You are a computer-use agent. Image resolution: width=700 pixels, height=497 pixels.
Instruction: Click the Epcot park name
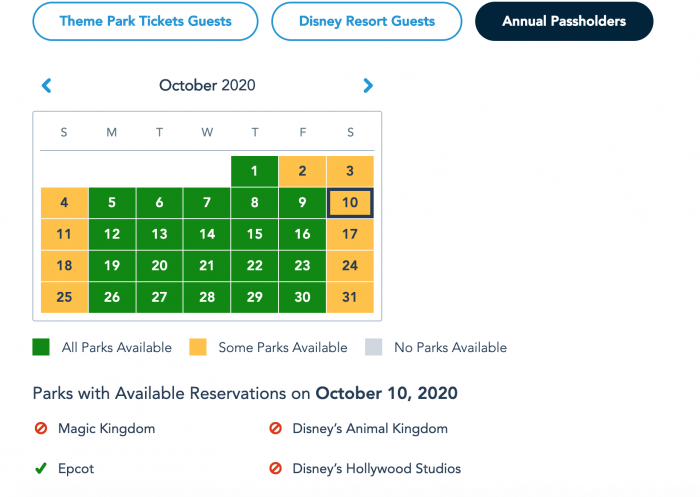(76, 468)
